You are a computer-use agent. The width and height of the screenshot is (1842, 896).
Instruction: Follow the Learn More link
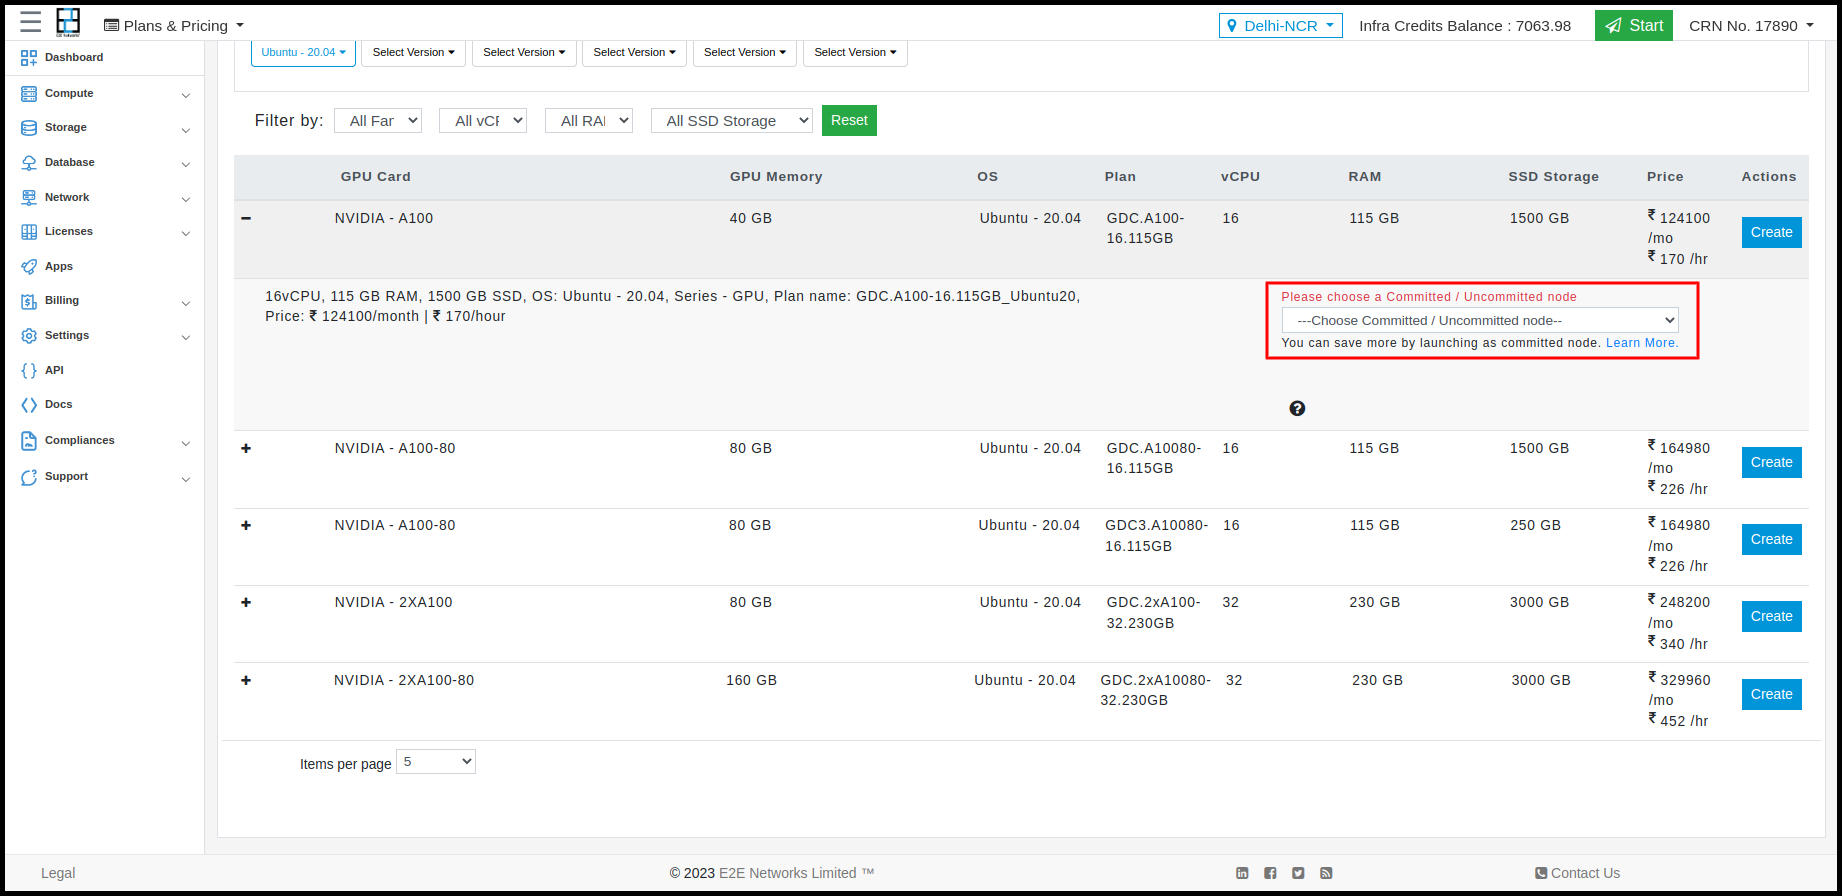[1642, 343]
